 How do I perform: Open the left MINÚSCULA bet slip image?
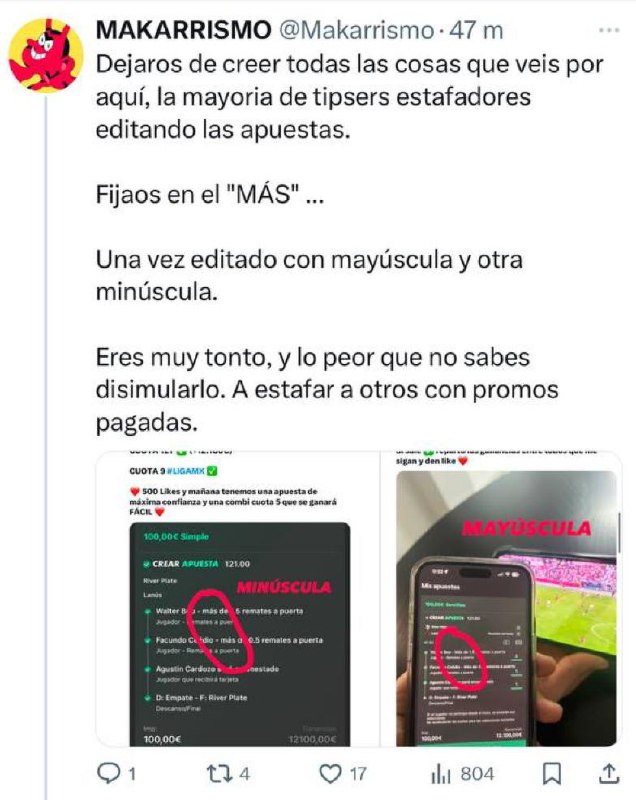click(x=238, y=598)
